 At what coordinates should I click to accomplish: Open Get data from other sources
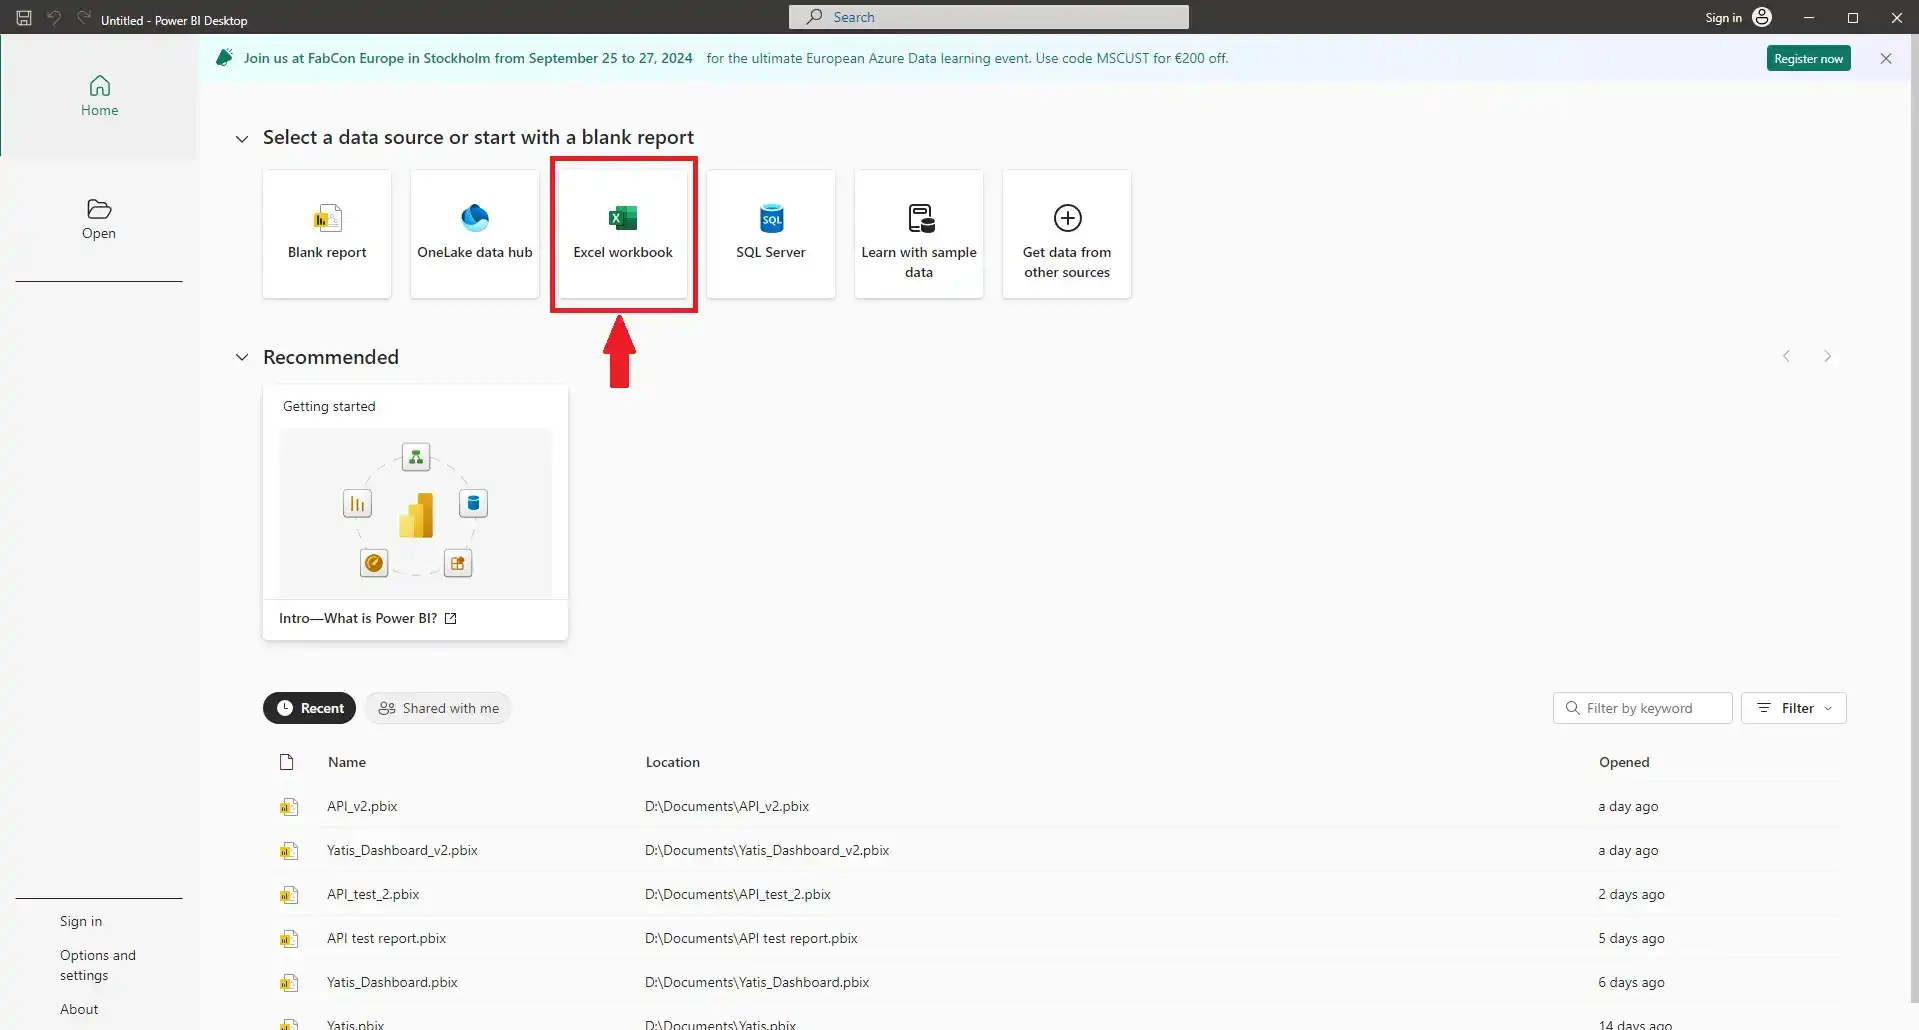click(1066, 233)
